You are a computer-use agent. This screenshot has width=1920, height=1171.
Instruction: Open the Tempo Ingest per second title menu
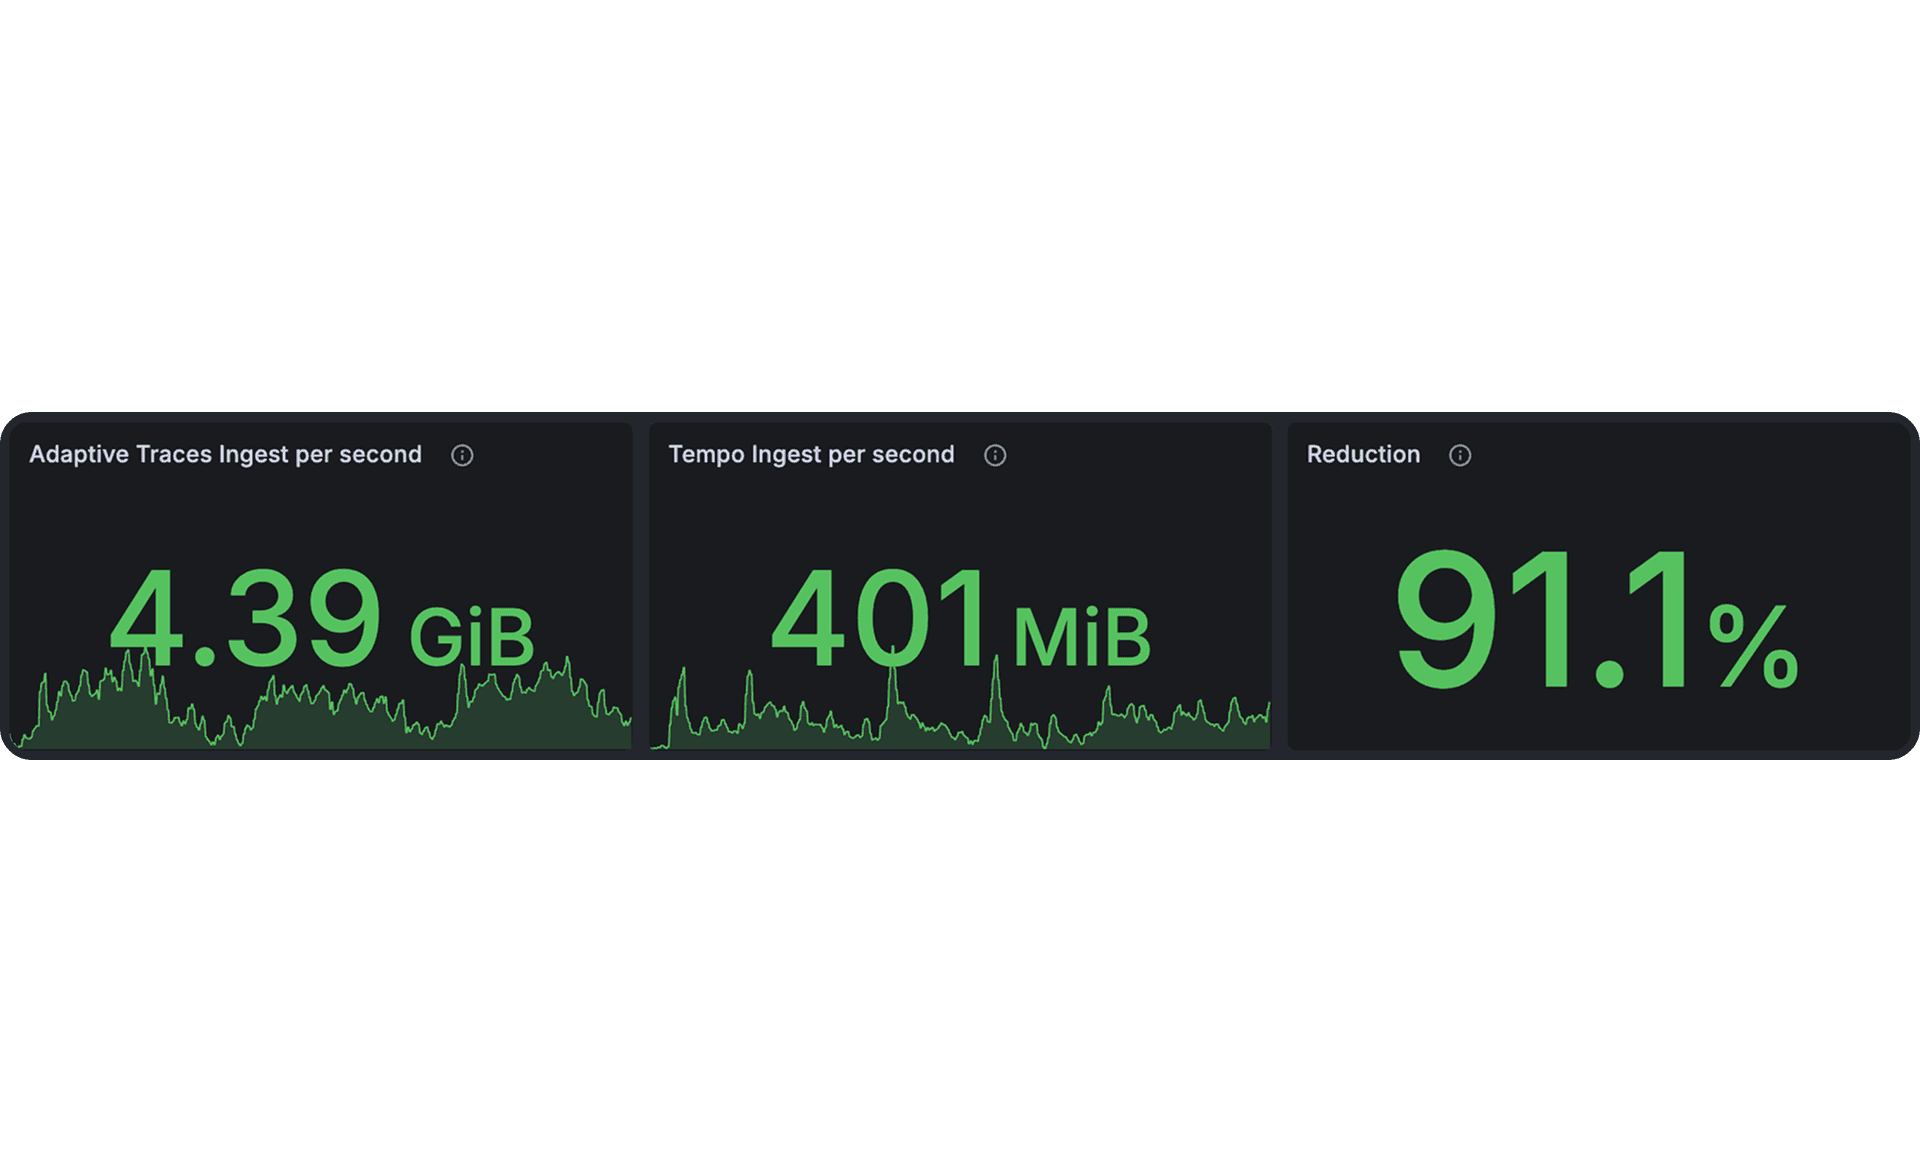tap(811, 455)
